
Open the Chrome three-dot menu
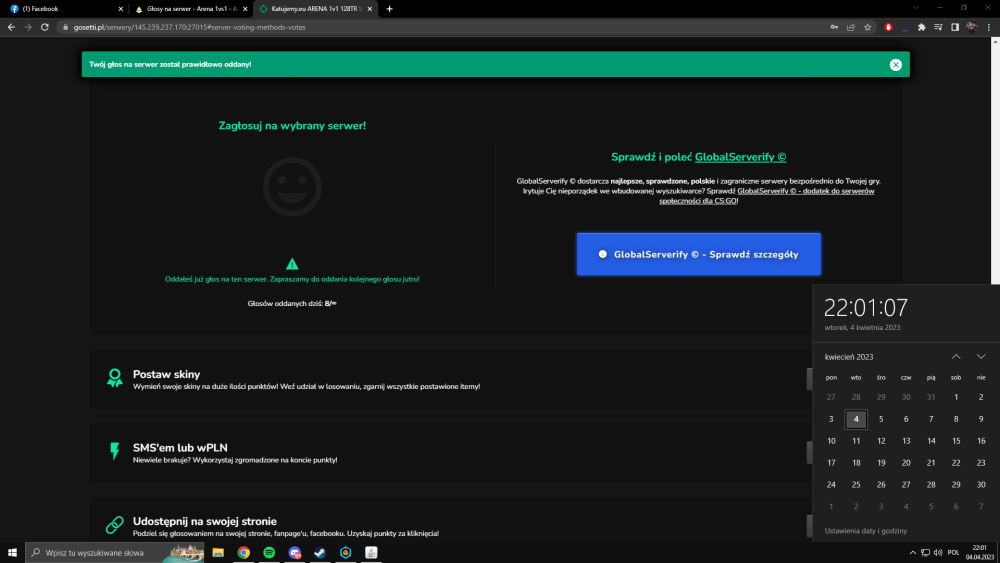(989, 27)
